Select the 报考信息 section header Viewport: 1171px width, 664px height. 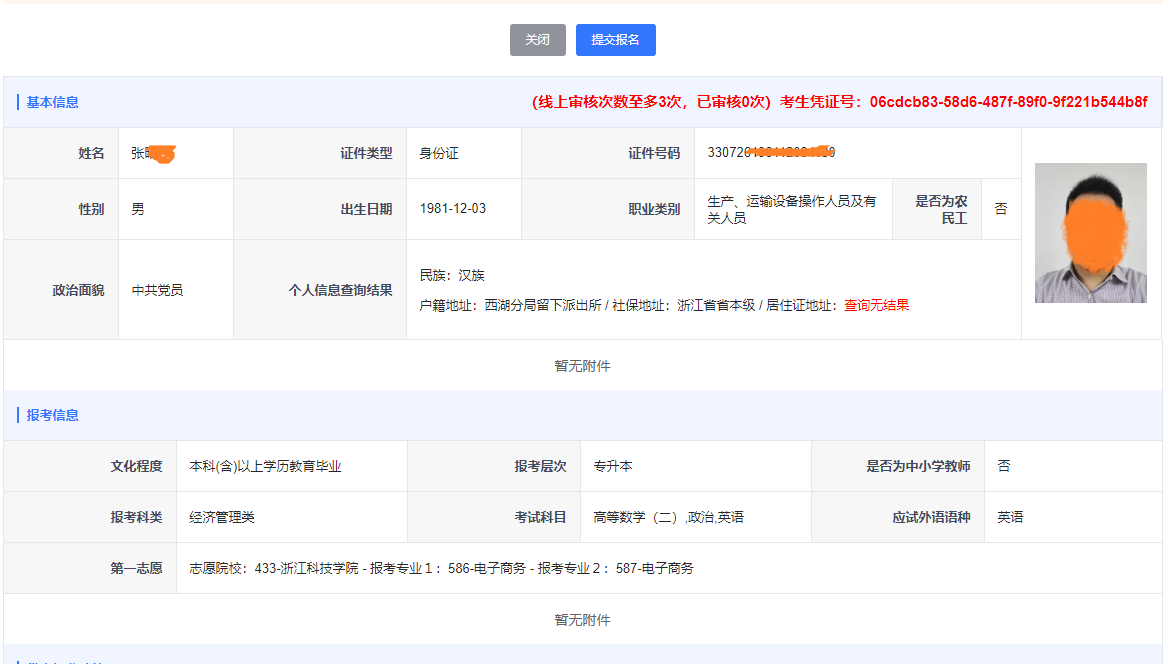[52, 415]
